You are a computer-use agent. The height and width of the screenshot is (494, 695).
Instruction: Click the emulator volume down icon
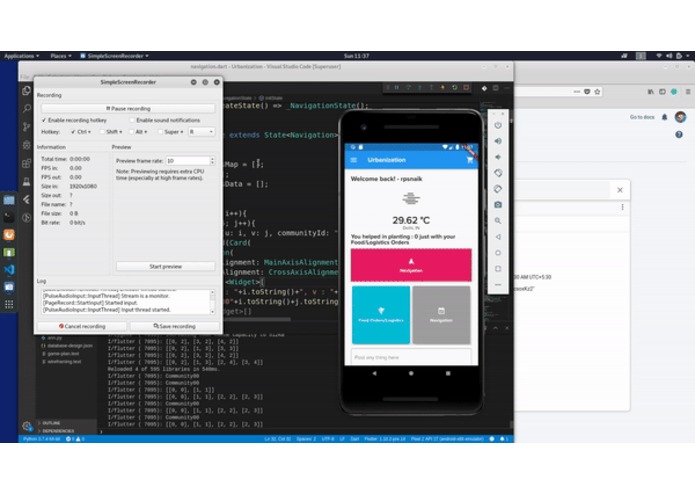click(x=498, y=157)
